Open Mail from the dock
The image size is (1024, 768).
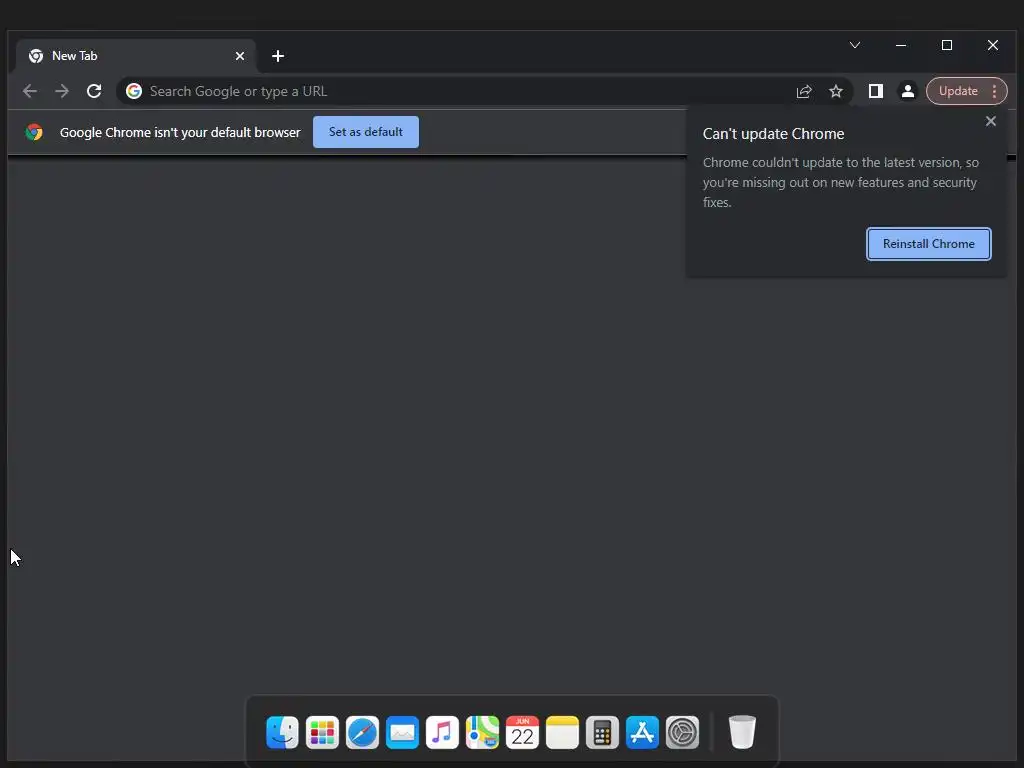coord(402,732)
